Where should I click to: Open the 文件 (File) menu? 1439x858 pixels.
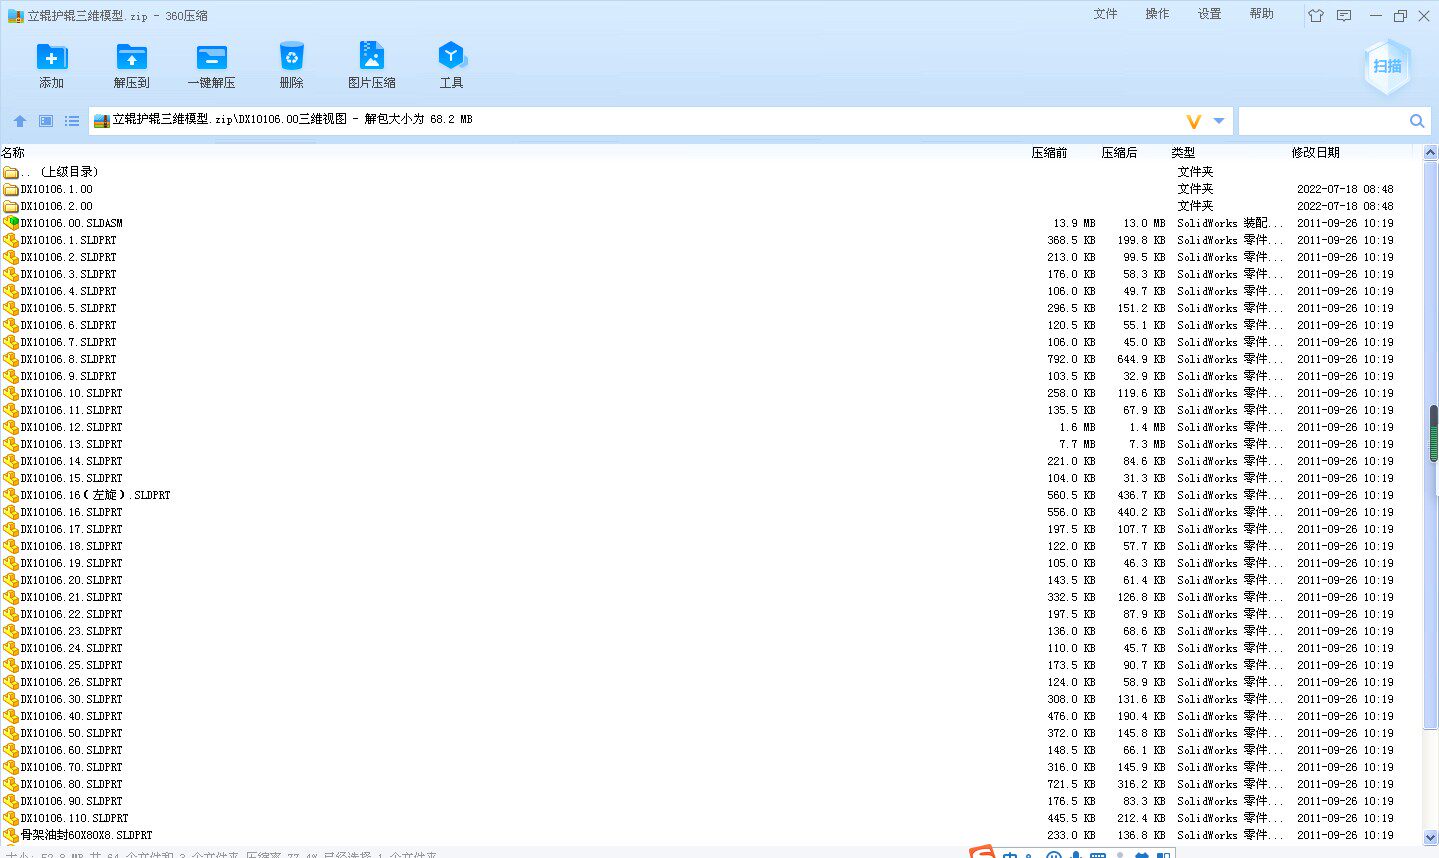pos(1105,14)
